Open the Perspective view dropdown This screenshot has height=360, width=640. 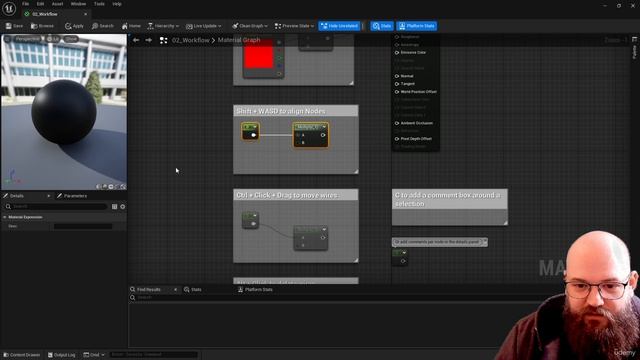[x=28, y=39]
